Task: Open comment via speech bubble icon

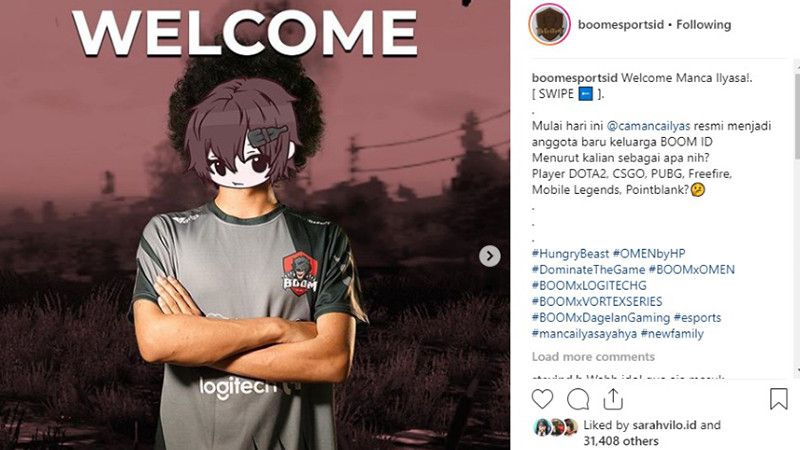Action: [578, 399]
